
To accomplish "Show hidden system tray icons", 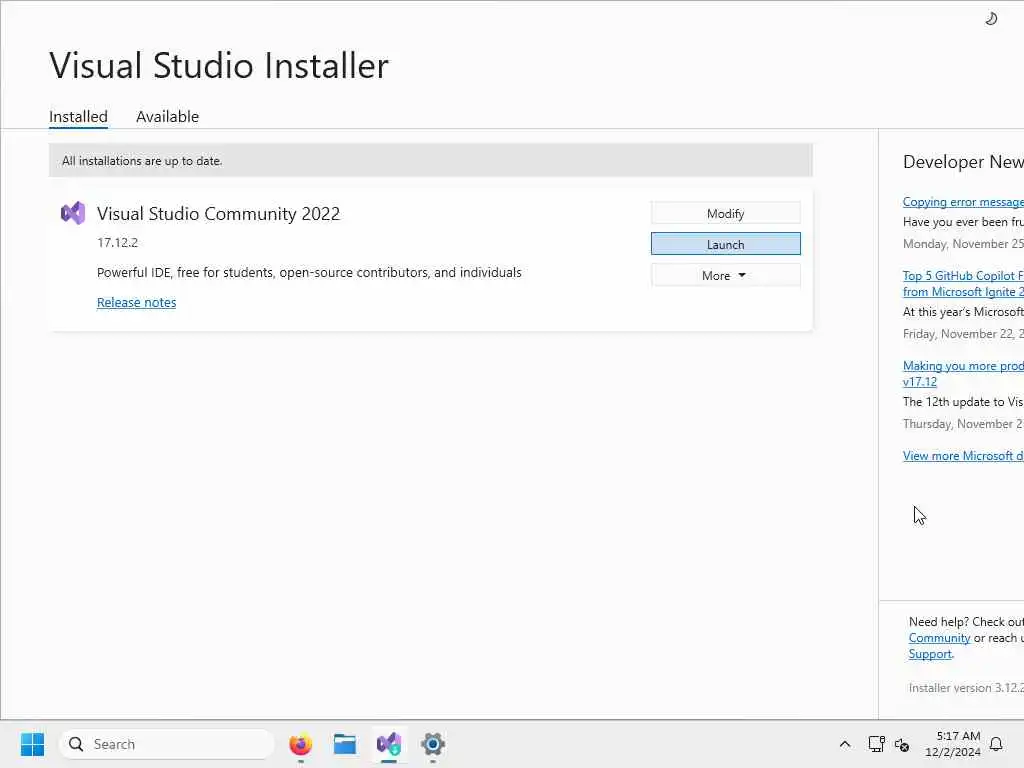I will [x=844, y=744].
